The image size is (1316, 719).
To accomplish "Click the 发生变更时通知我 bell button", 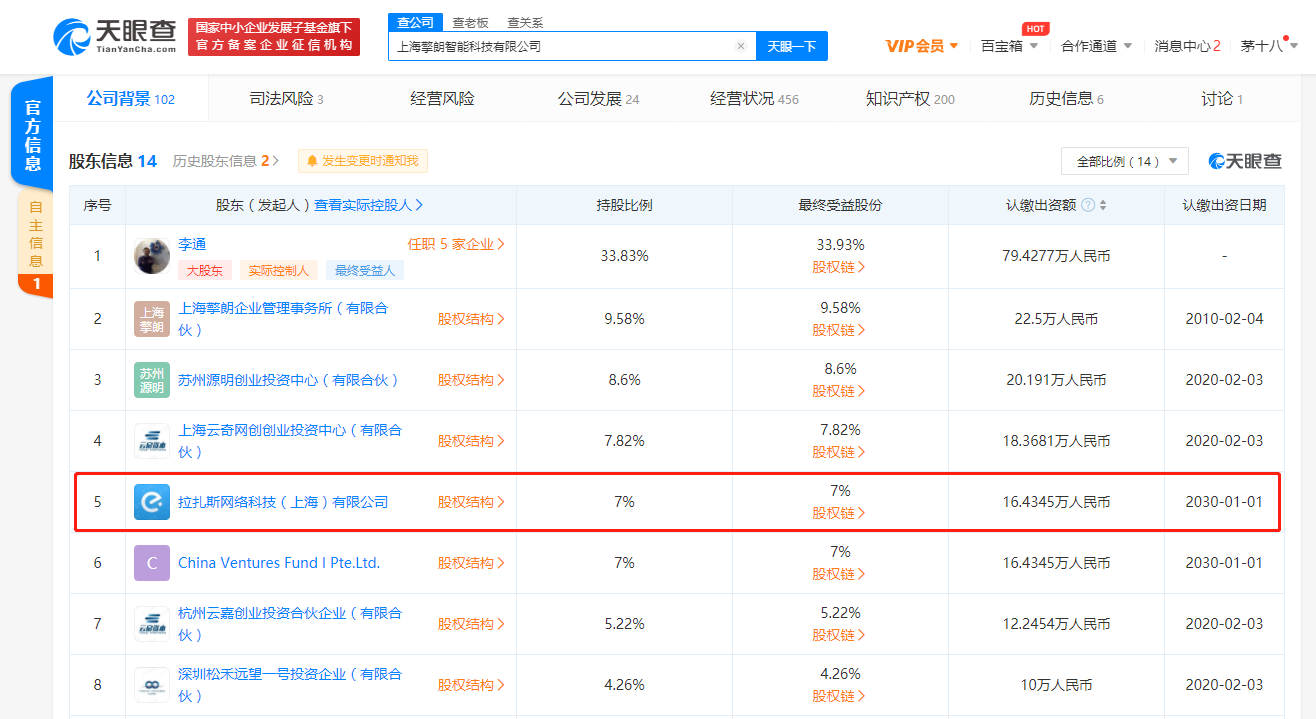I will (363, 161).
